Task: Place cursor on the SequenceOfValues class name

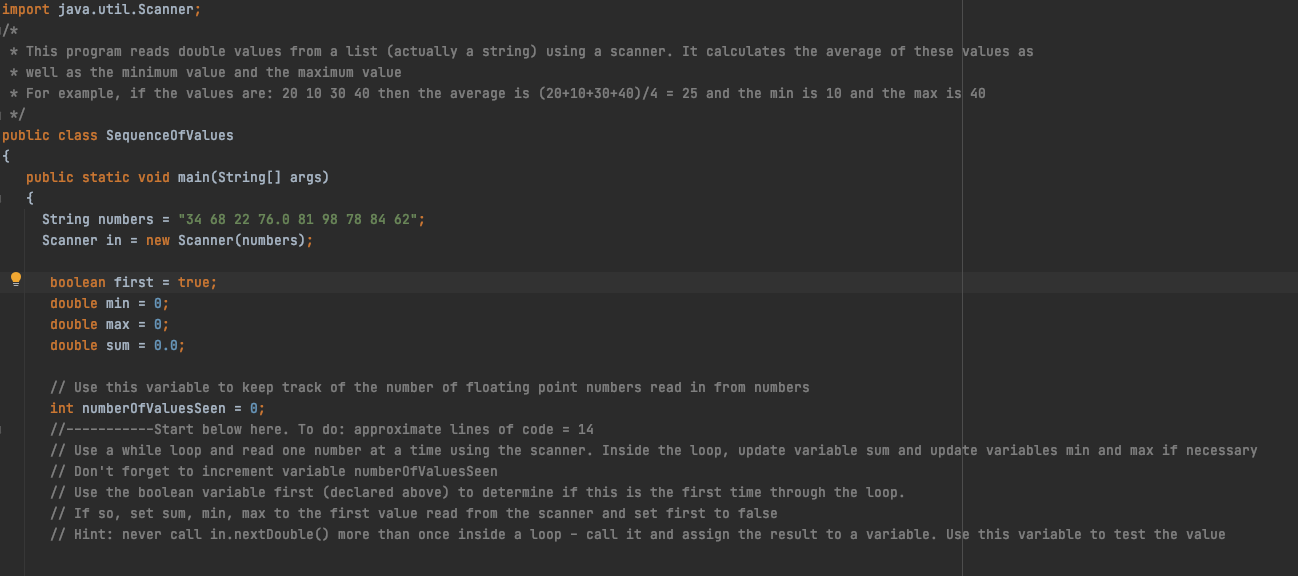Action: click(x=170, y=135)
